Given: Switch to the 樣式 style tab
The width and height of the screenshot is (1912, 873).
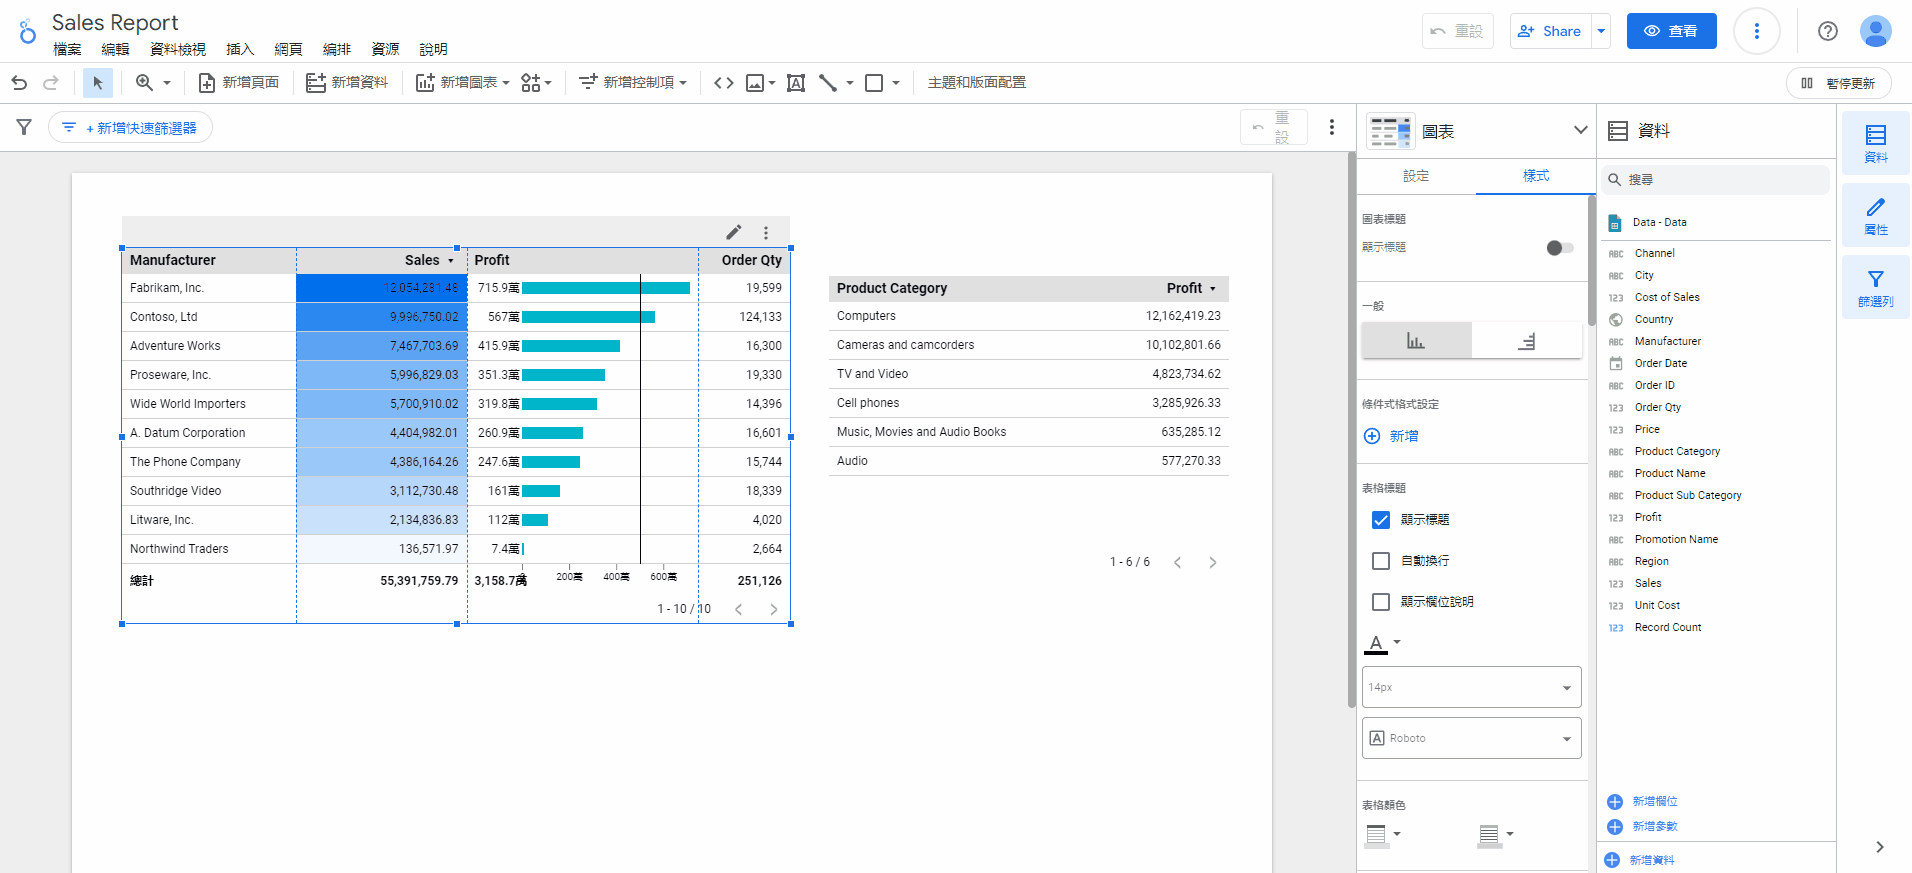Looking at the screenshot, I should click(1536, 176).
